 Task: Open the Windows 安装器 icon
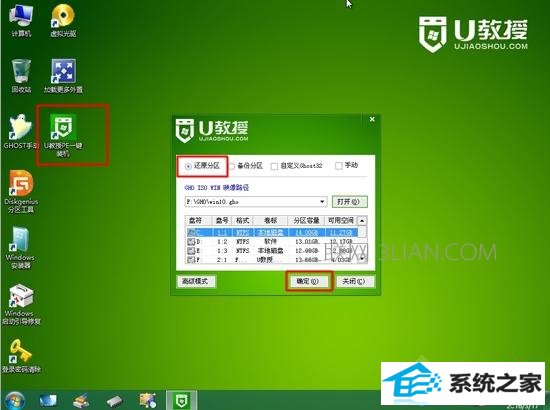click(20, 248)
